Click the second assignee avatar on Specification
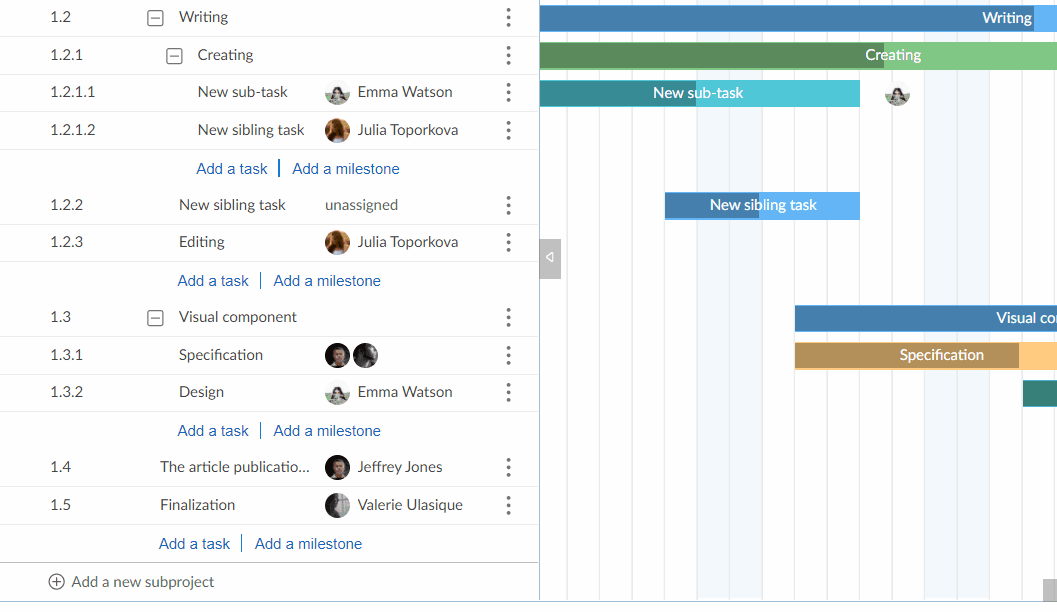This screenshot has height=612, width=1057. click(365, 355)
